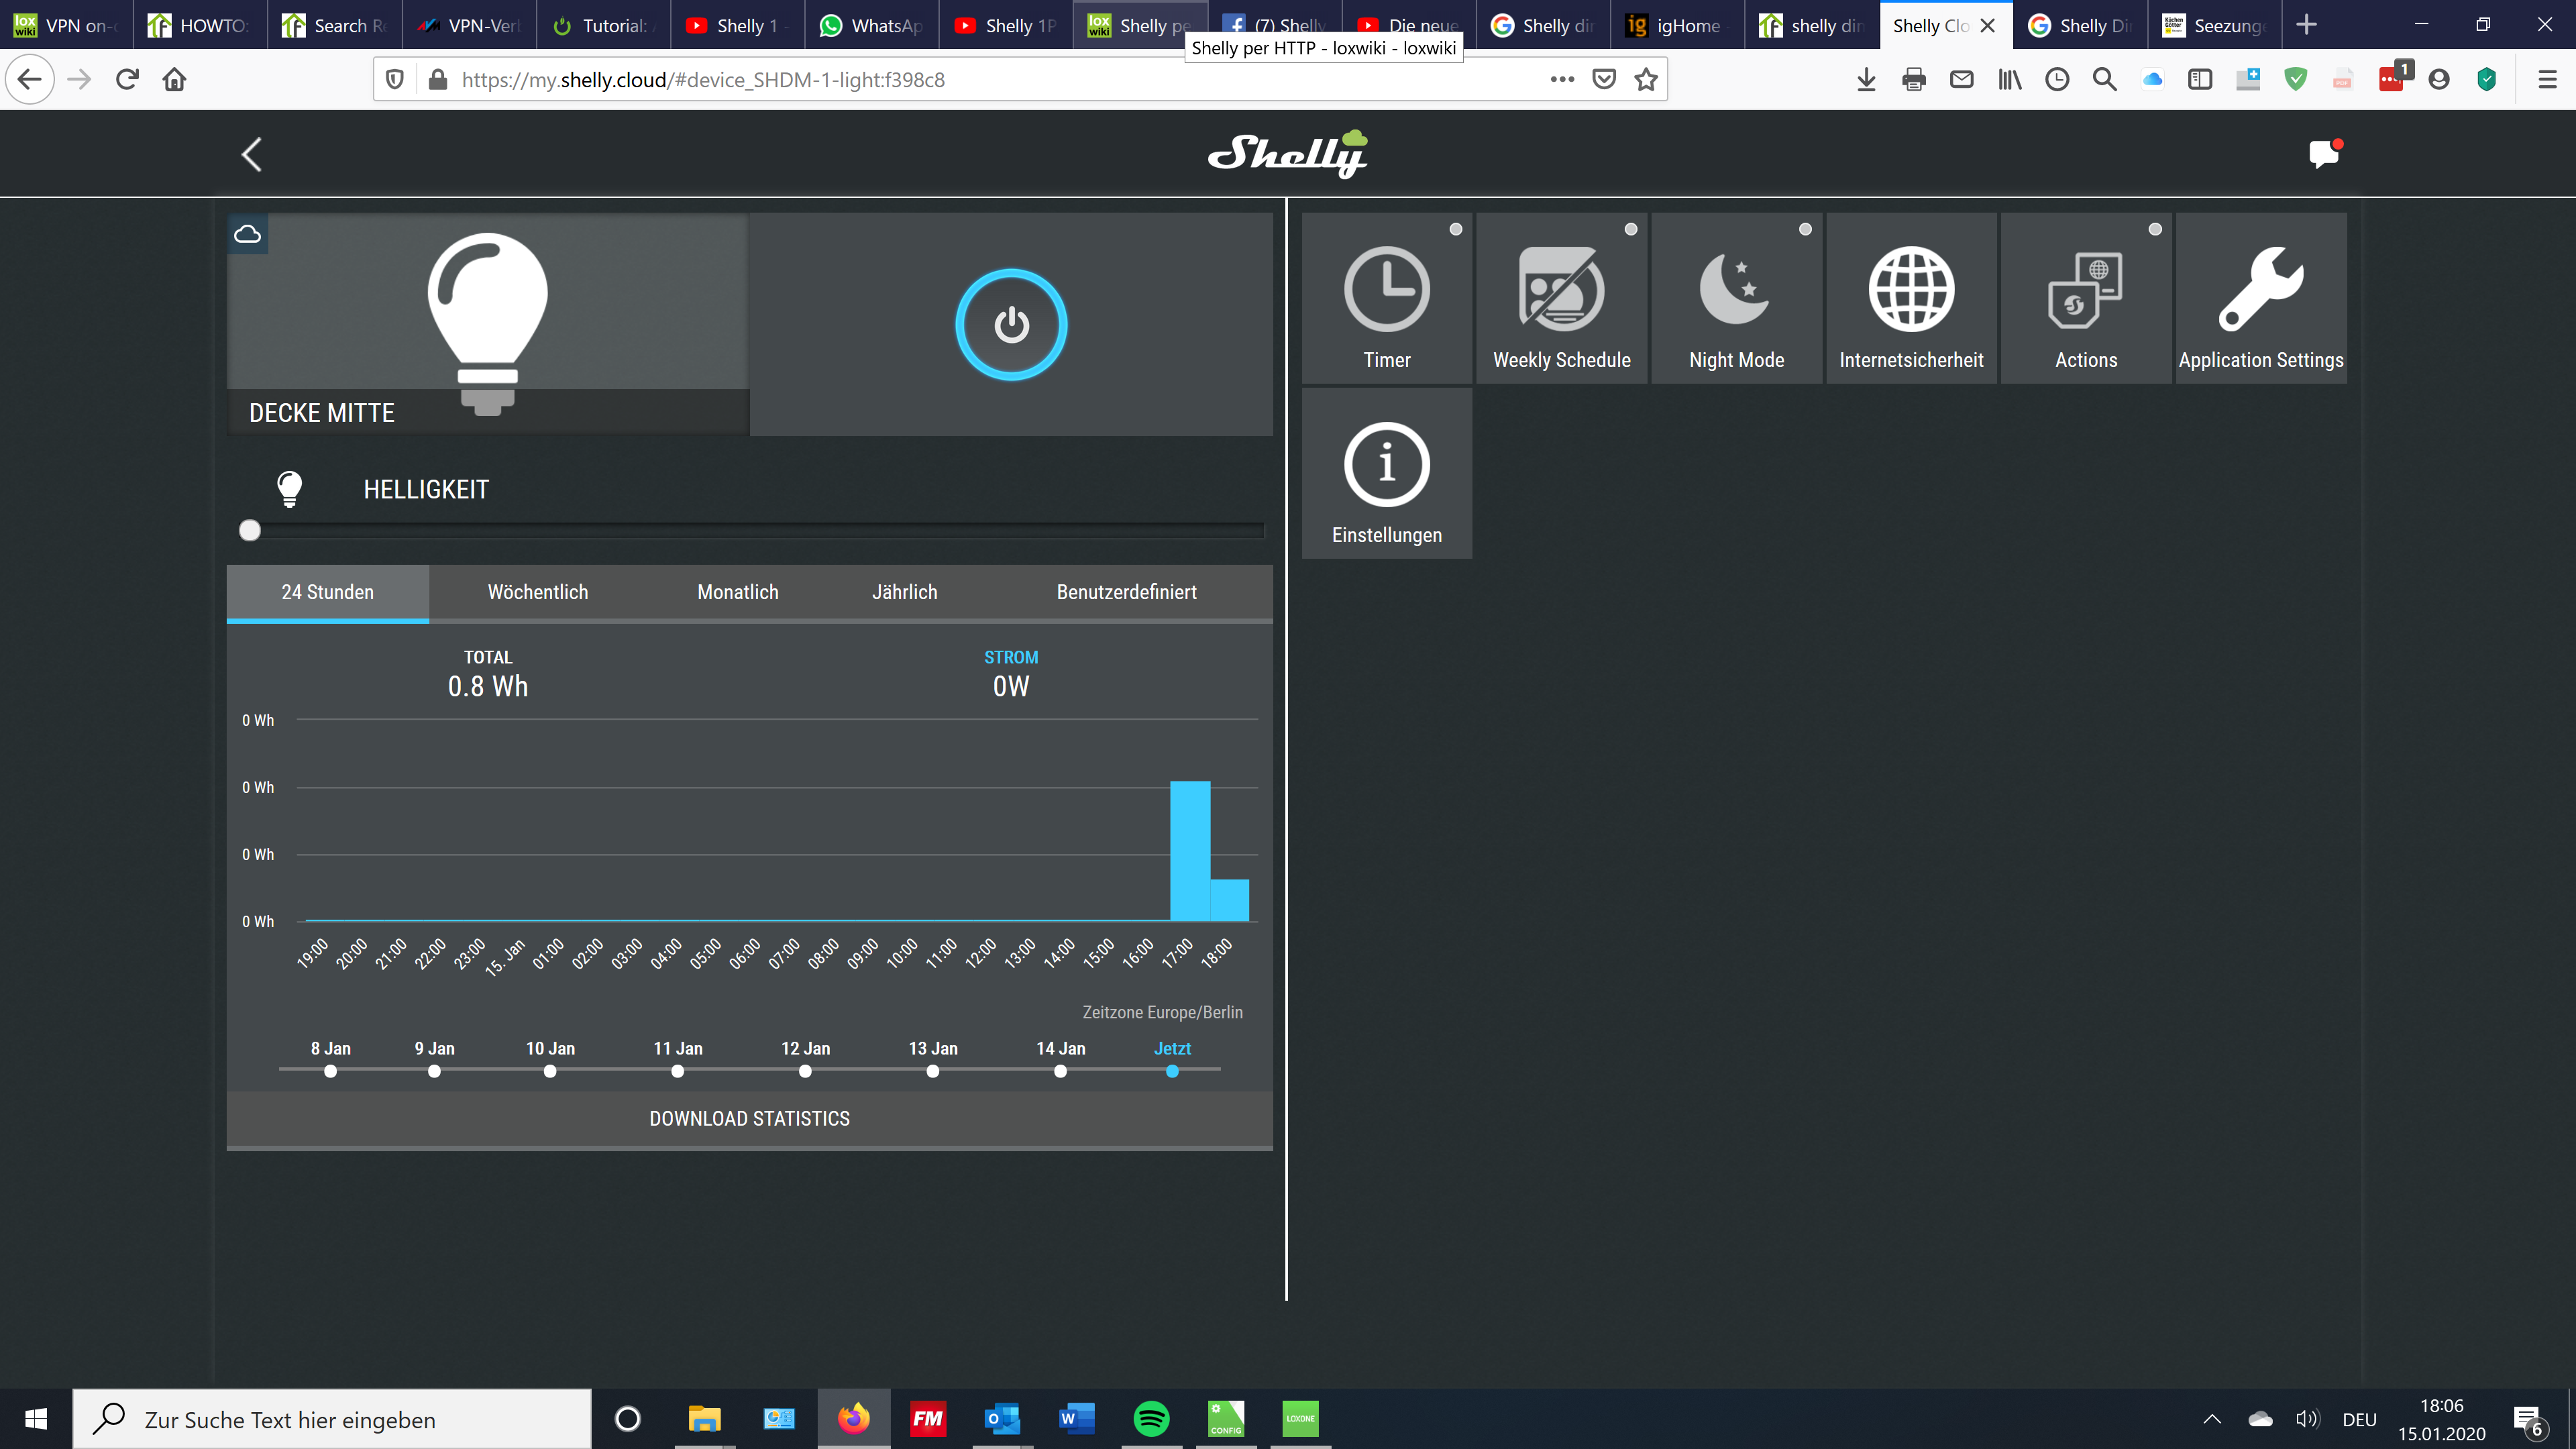Switch to the Wöchentlich statistics tab

[538, 592]
